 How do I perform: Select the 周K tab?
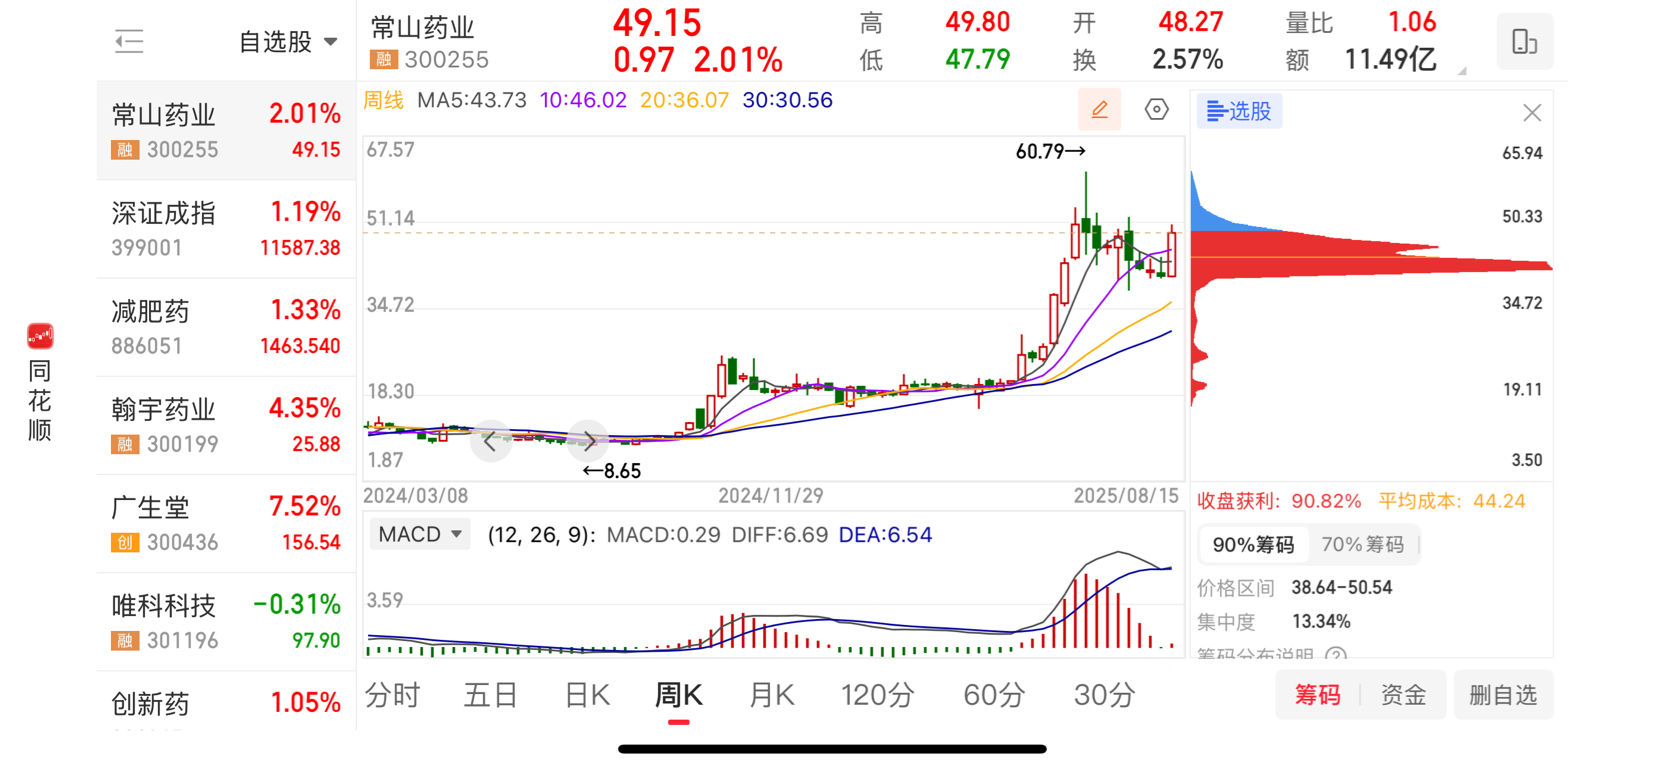coord(679,695)
